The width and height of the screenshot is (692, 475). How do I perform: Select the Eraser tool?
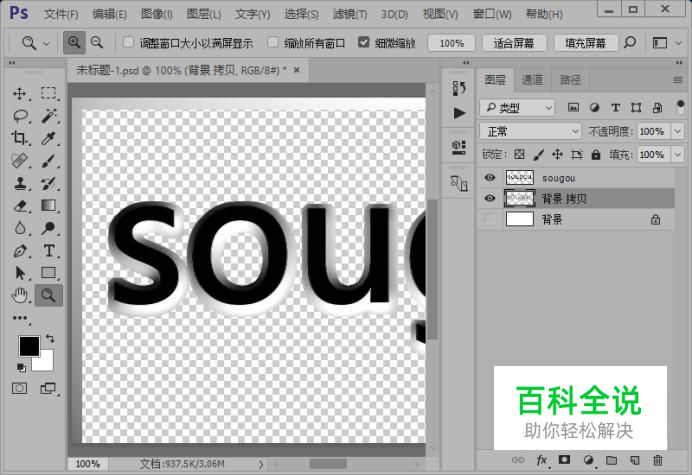point(19,206)
